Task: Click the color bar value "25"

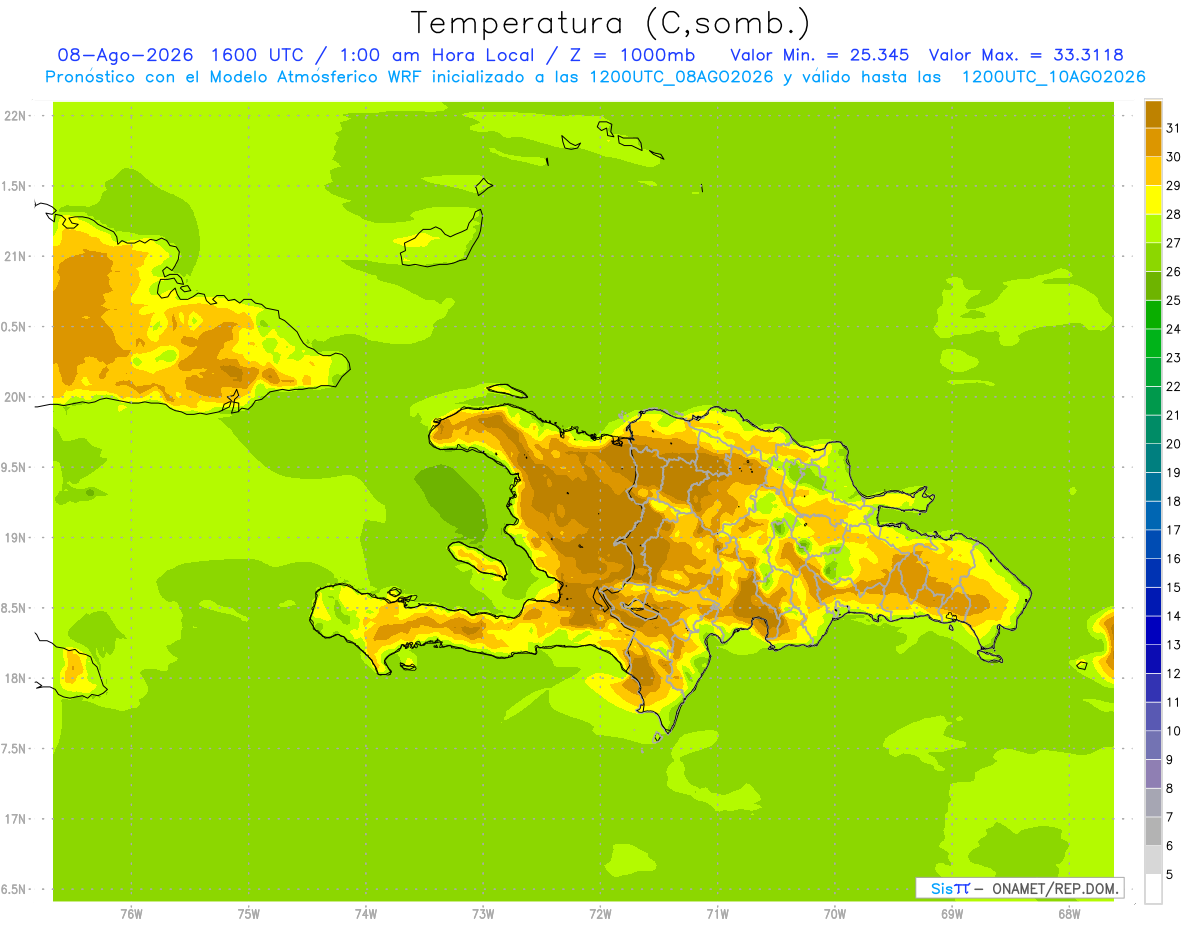Action: coord(1174,300)
